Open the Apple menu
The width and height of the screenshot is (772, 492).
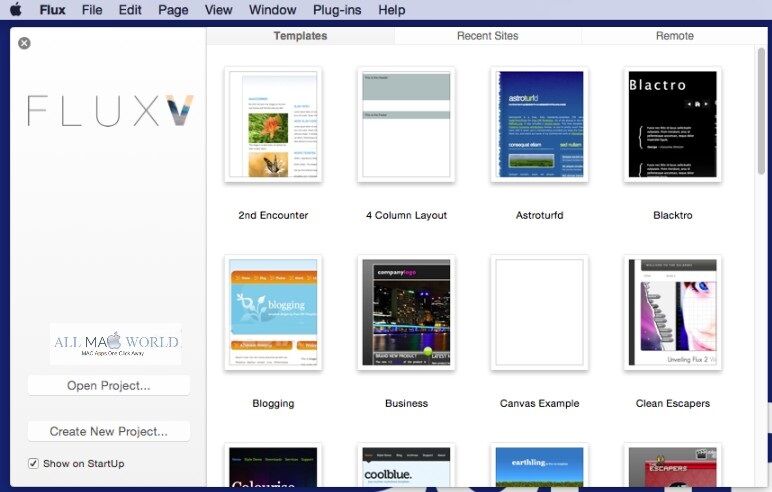point(16,9)
